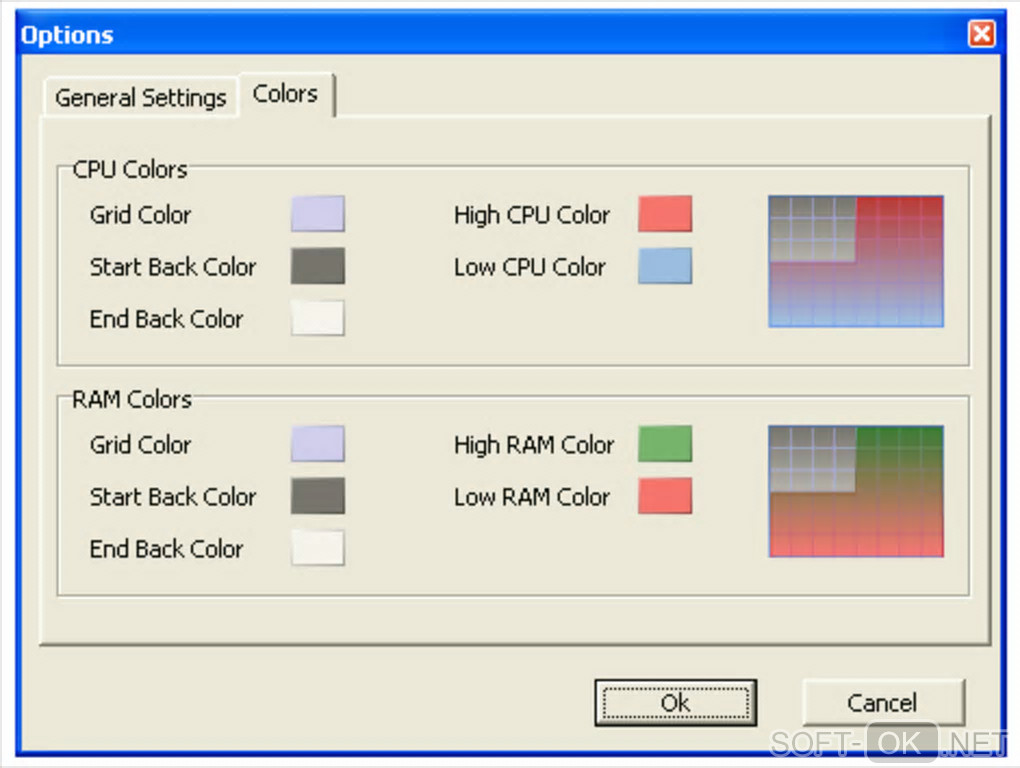The image size is (1020, 768).
Task: Close the Options window
Action: 981,35
